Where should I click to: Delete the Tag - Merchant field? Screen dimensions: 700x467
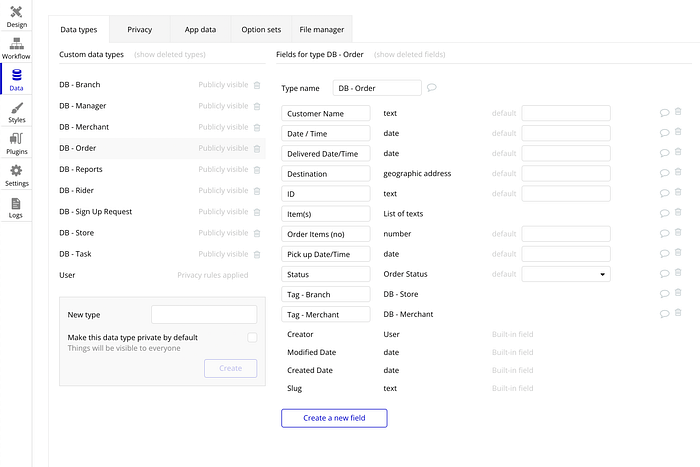click(678, 313)
